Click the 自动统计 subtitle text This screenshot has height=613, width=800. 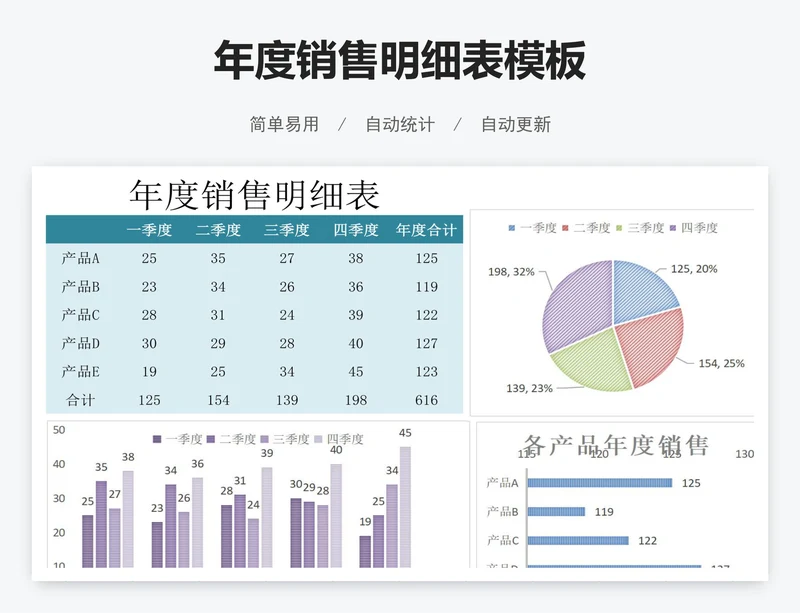point(400,124)
